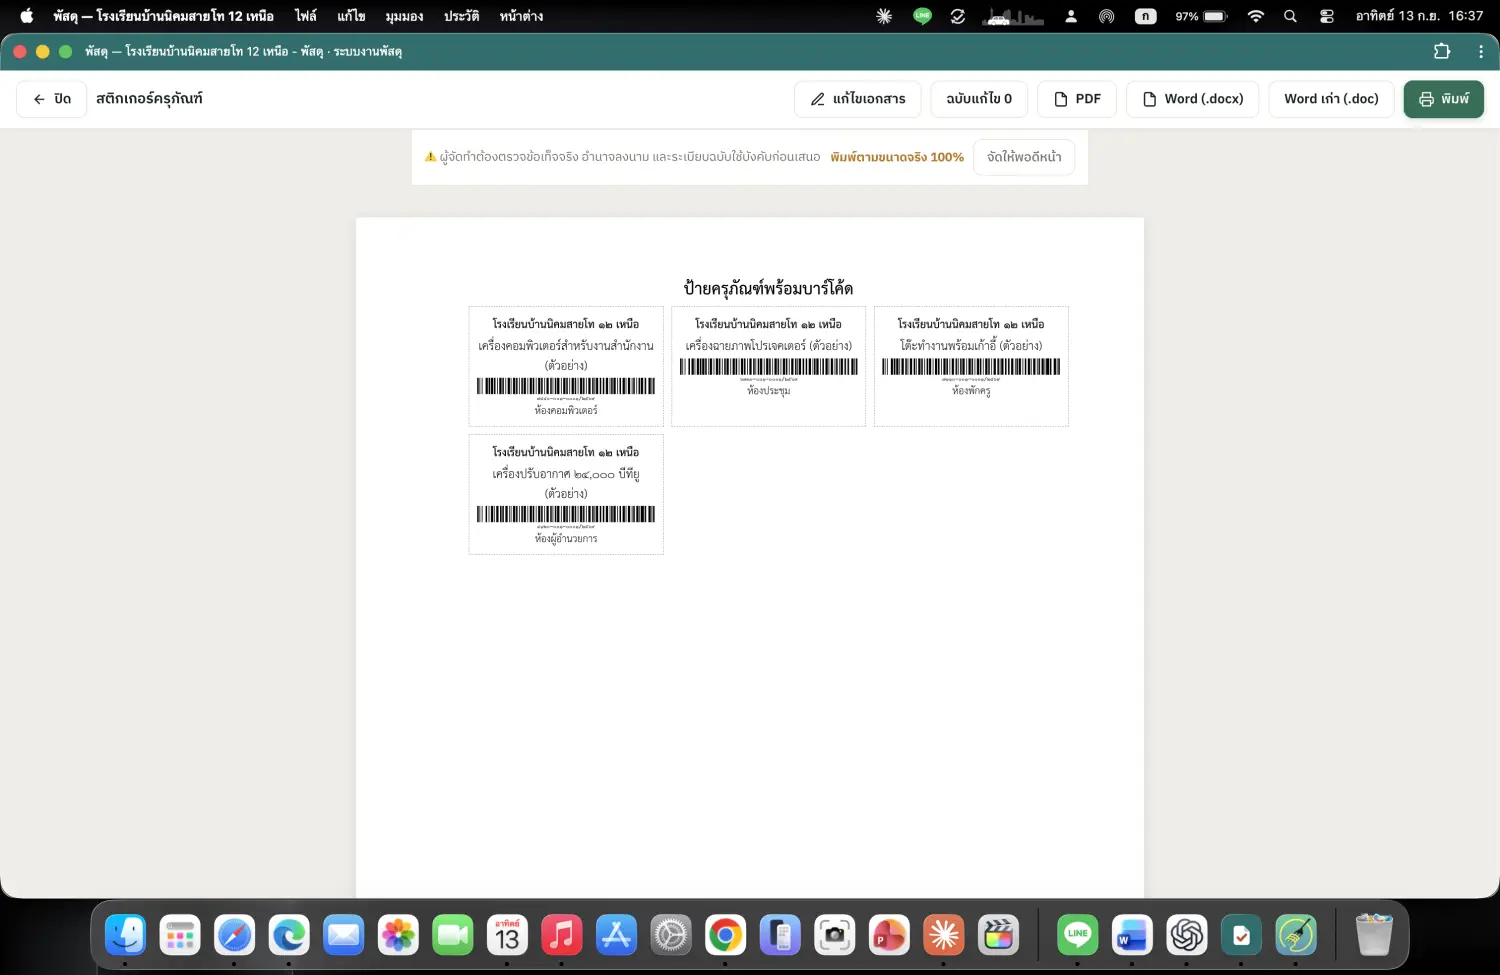Click the LINE icon in the menu bar

(922, 16)
